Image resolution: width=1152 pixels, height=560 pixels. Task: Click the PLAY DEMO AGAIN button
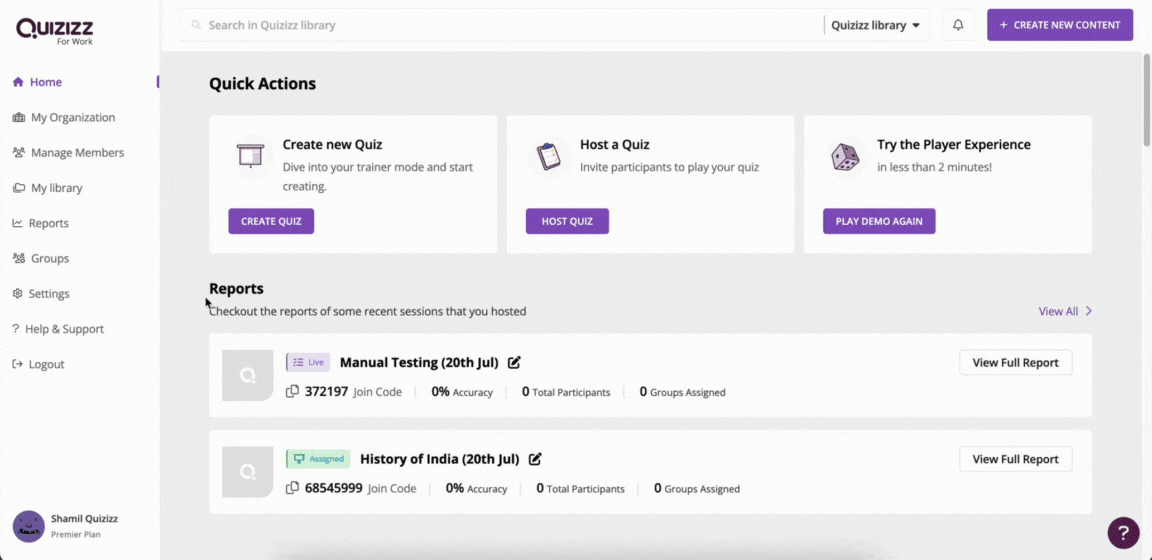[x=879, y=221]
